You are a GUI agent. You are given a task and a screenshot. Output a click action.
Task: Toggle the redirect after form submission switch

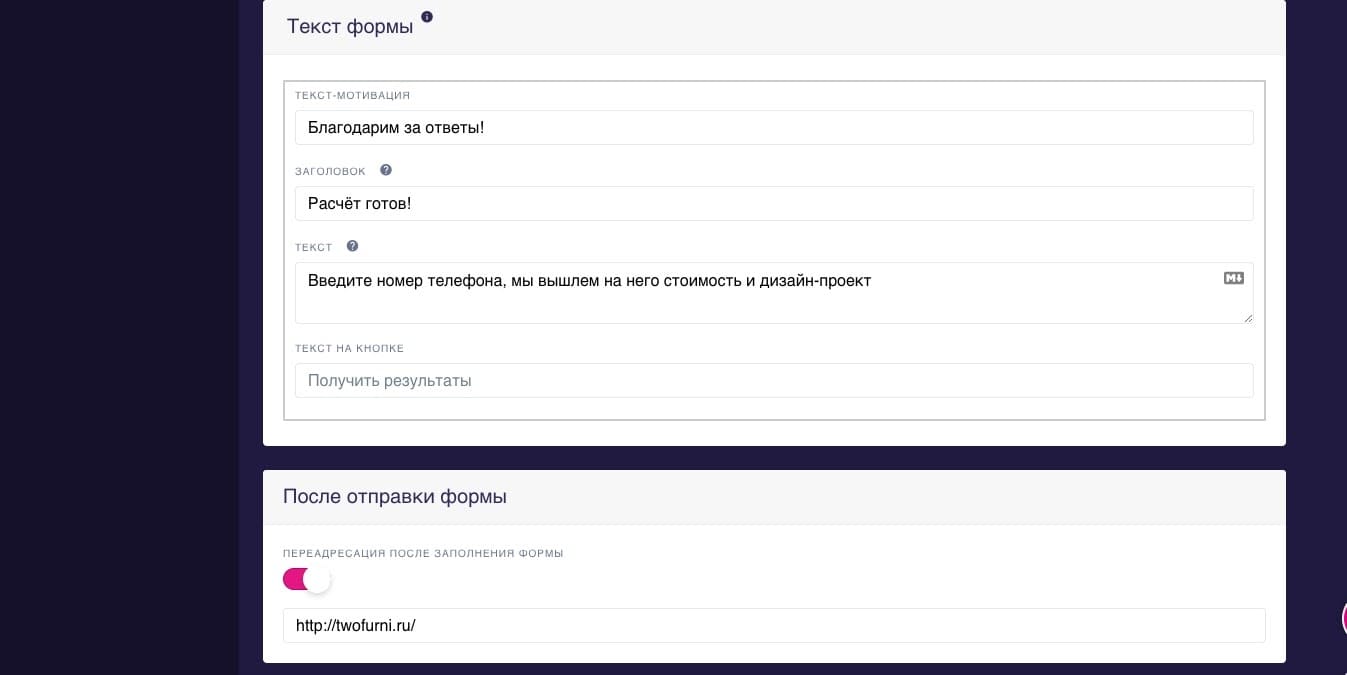coord(306,580)
